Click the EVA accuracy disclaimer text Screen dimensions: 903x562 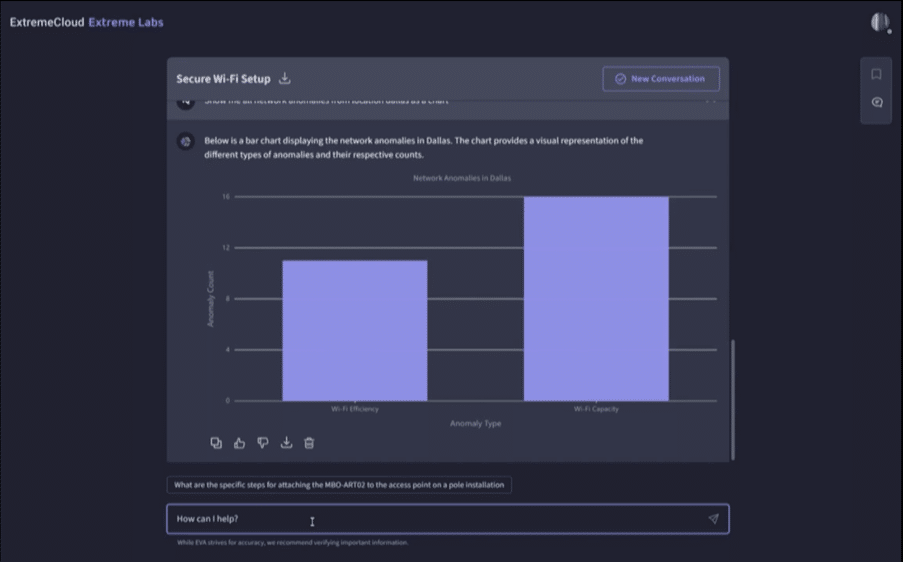[293, 542]
